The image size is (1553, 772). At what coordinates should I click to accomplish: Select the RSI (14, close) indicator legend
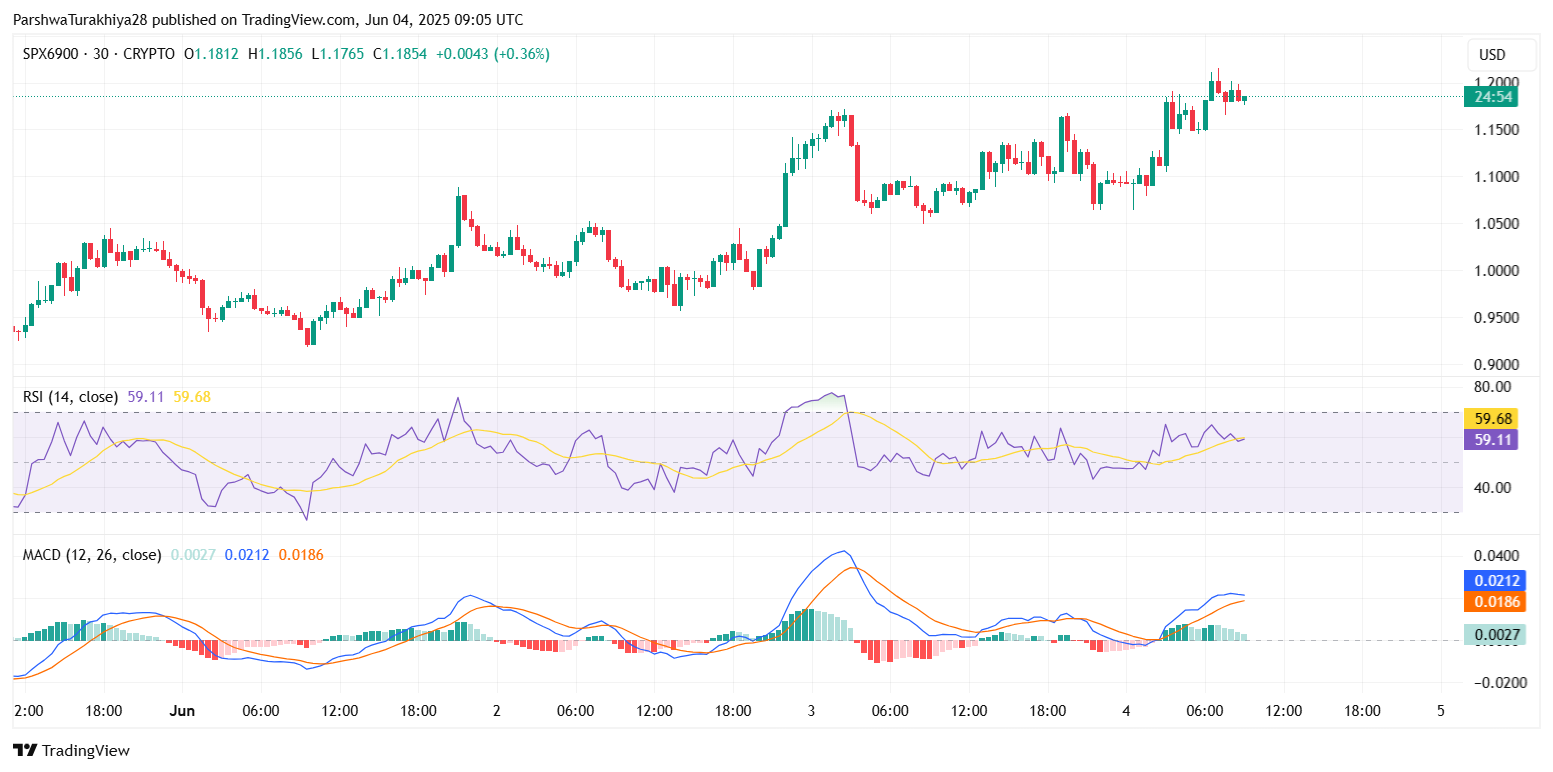[70, 397]
